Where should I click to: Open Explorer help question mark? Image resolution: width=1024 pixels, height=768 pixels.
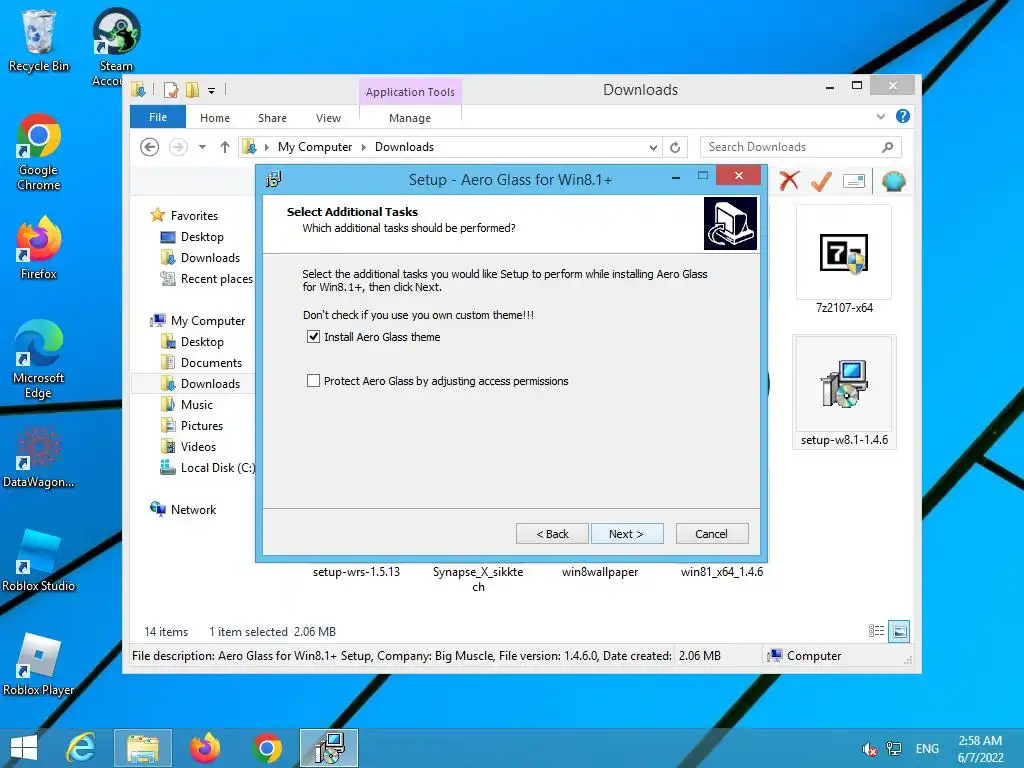903,116
